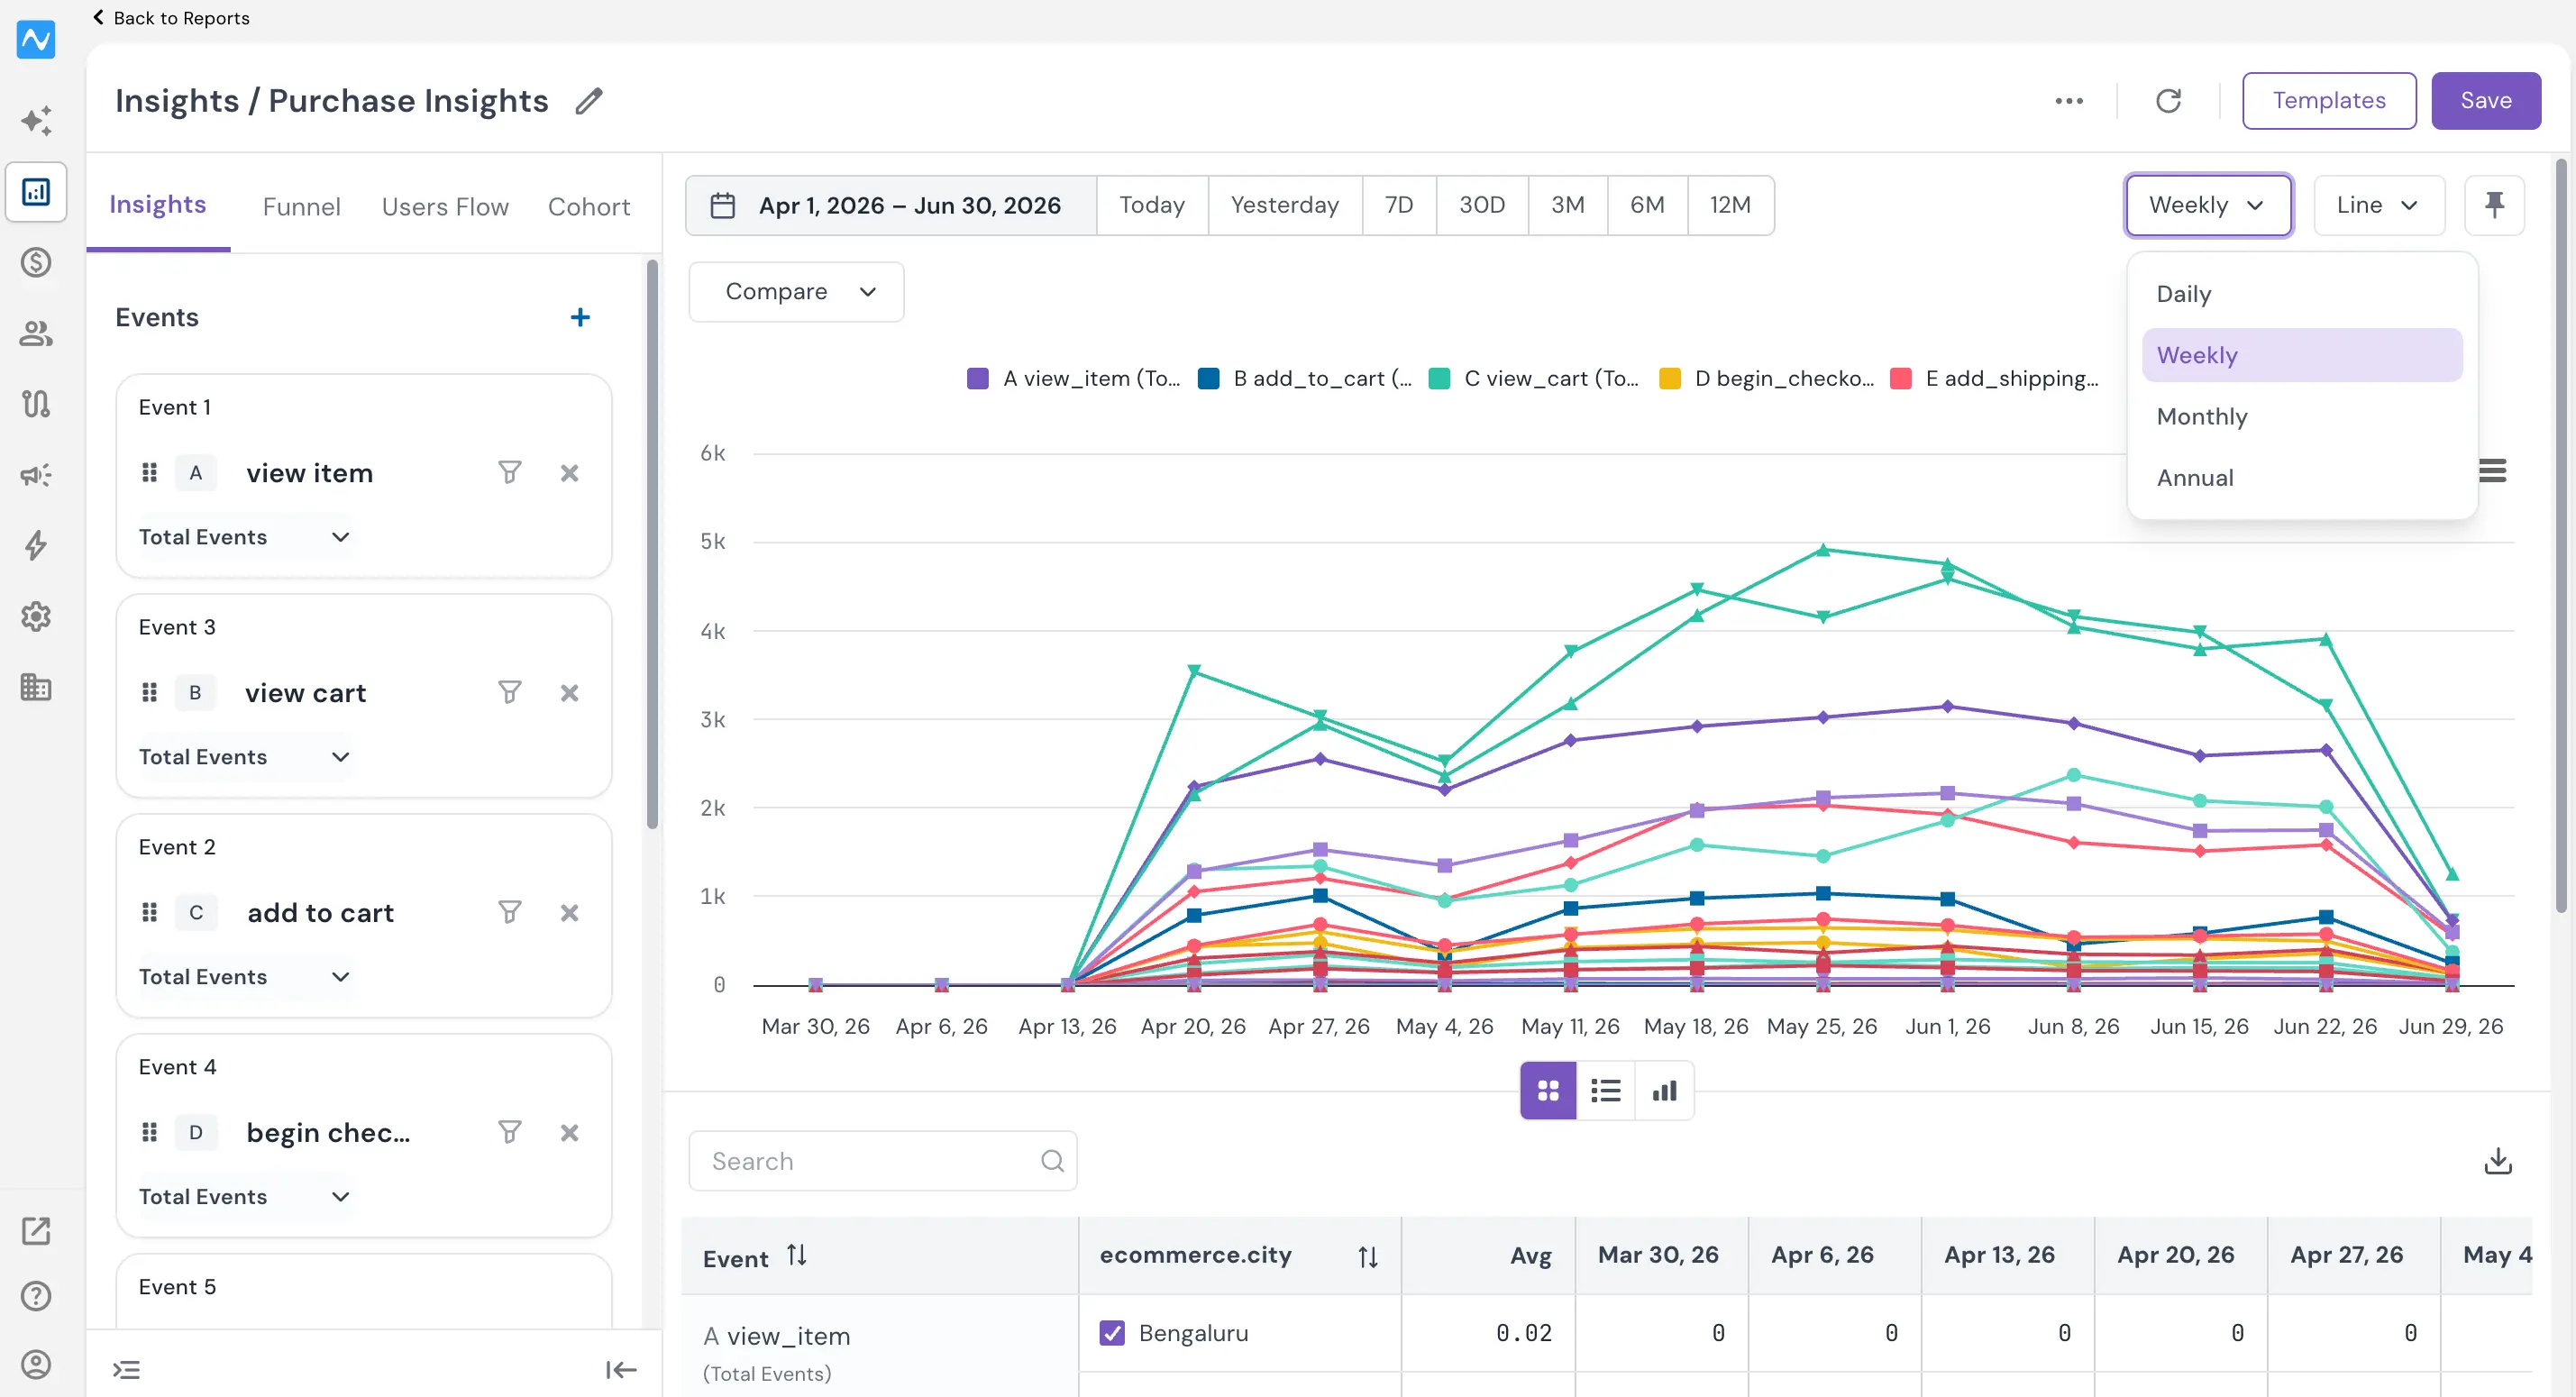
Task: Refresh the report data
Action: tap(2168, 101)
